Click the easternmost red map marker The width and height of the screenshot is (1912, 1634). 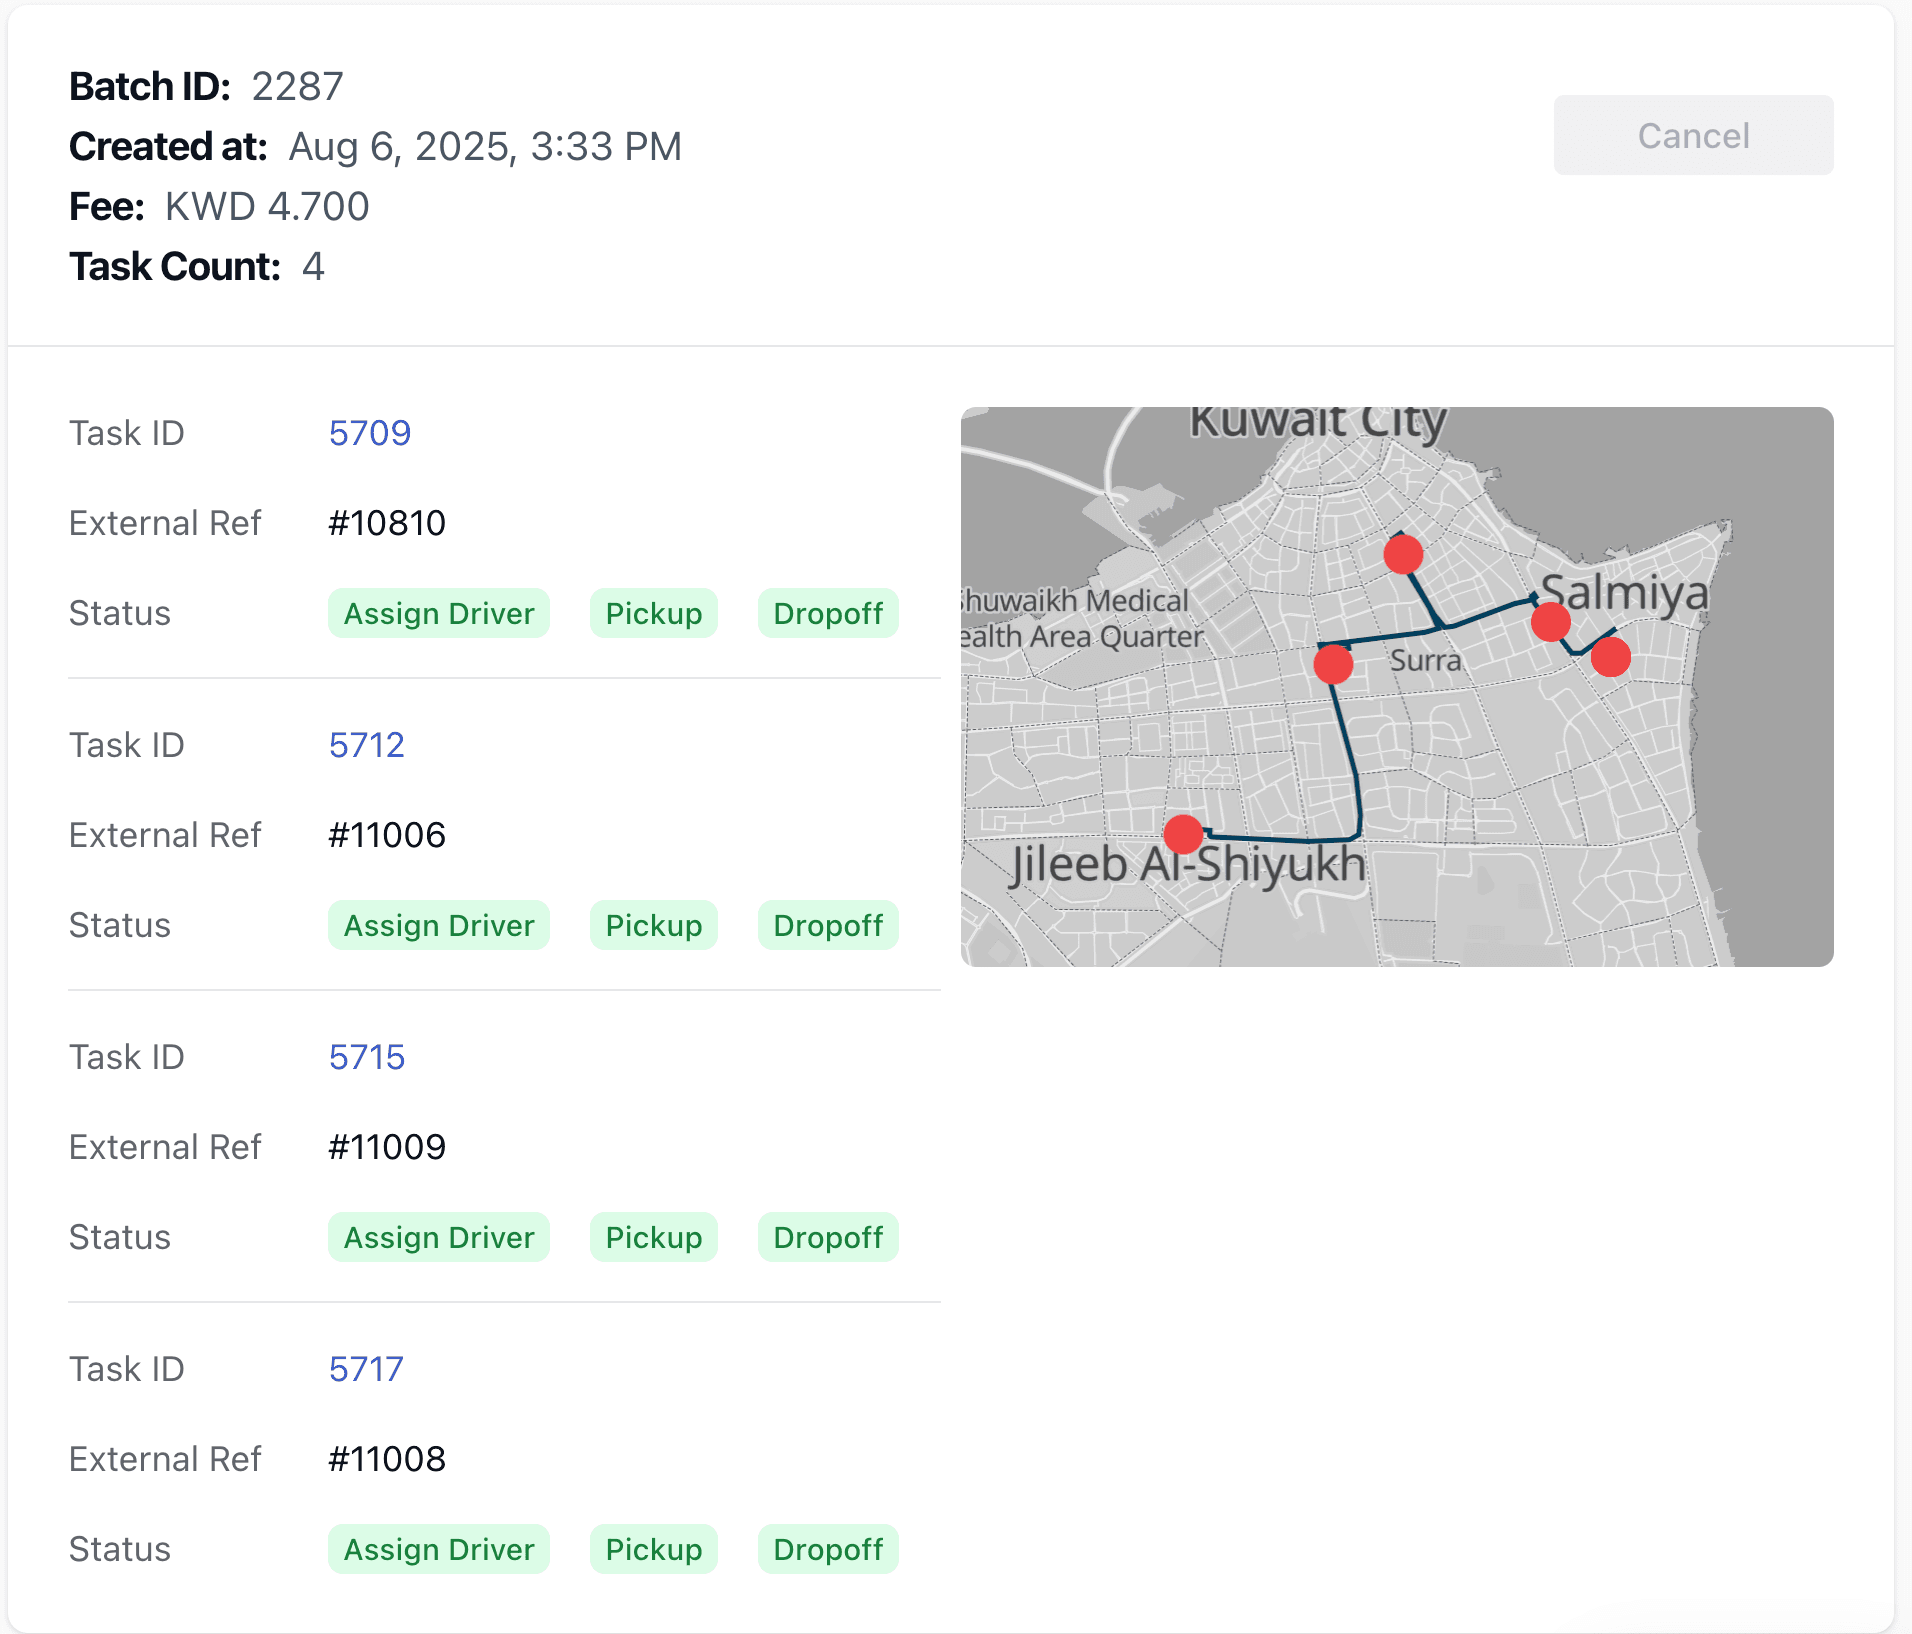[1610, 657]
